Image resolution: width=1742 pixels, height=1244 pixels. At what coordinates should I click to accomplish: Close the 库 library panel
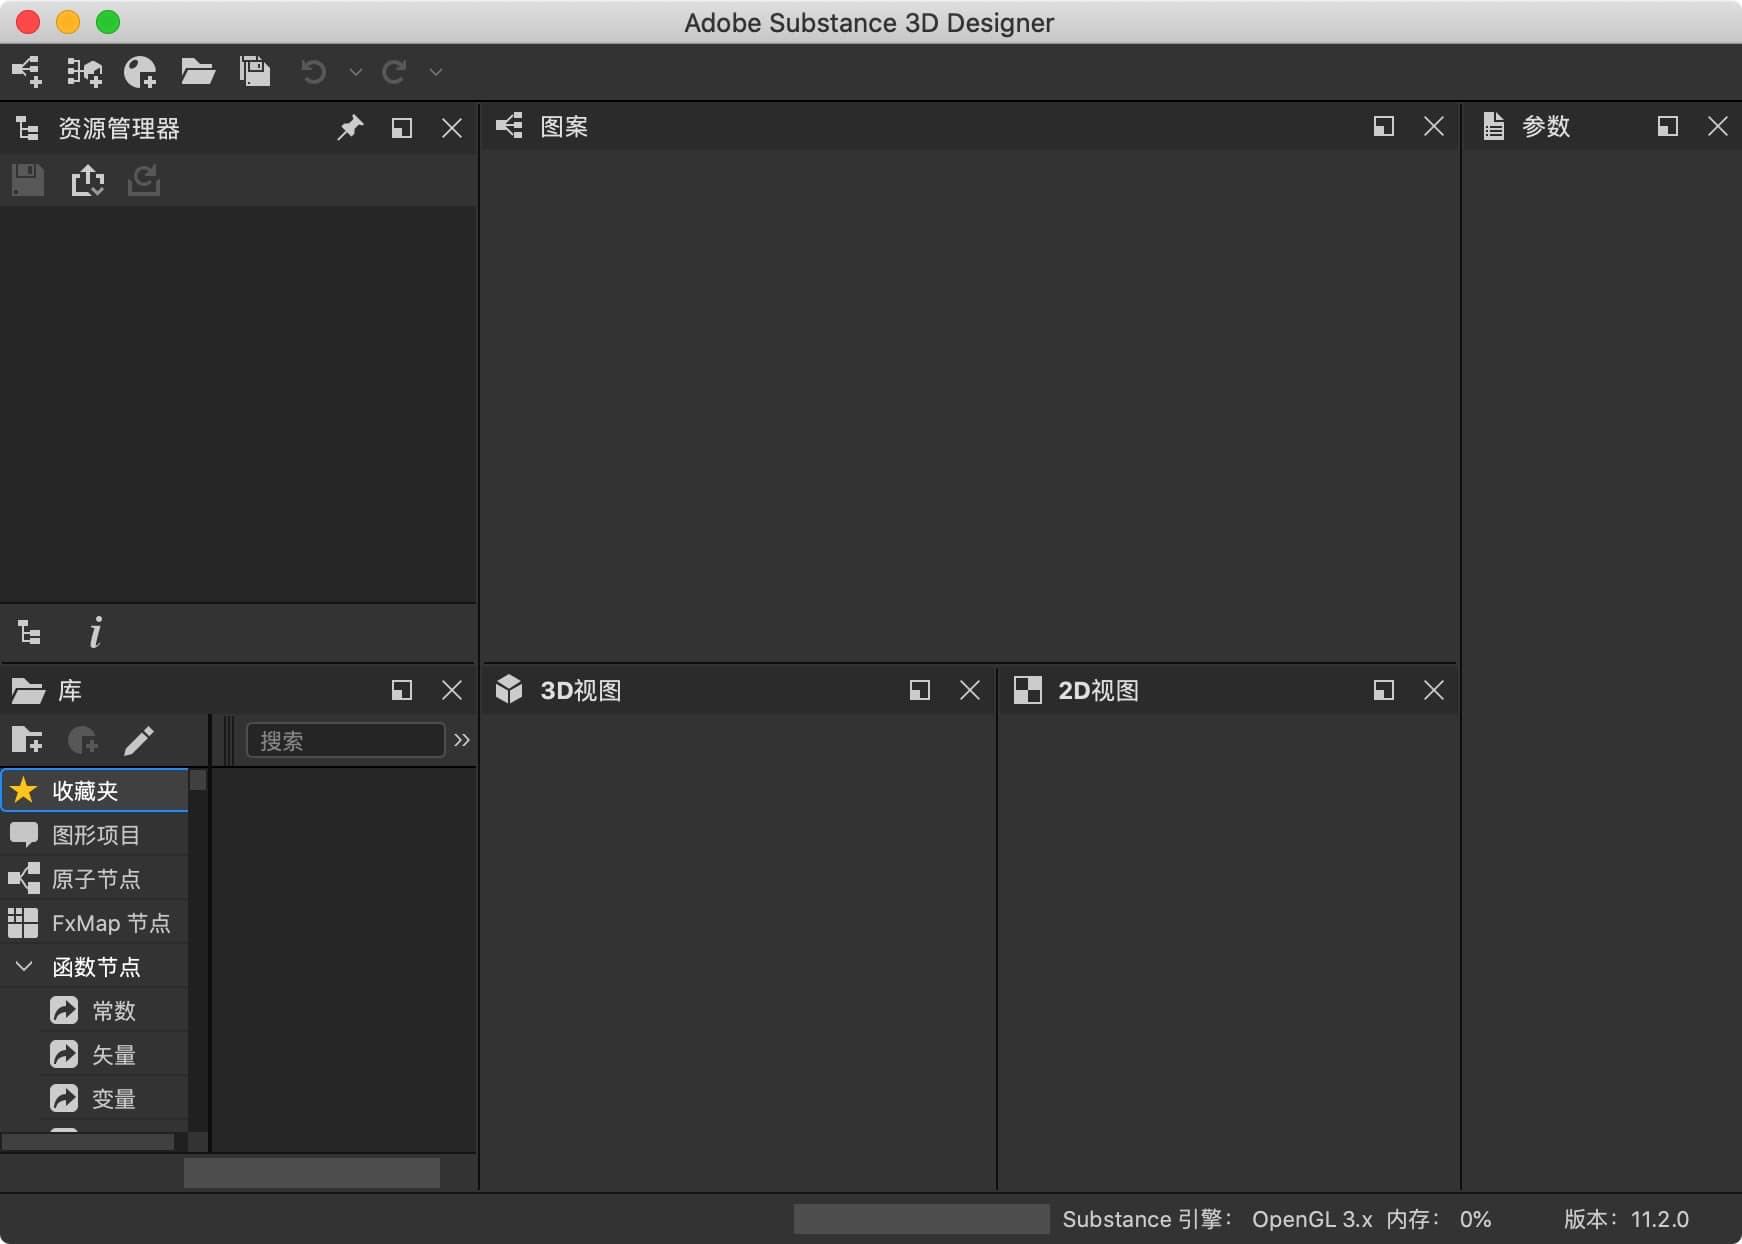click(452, 690)
